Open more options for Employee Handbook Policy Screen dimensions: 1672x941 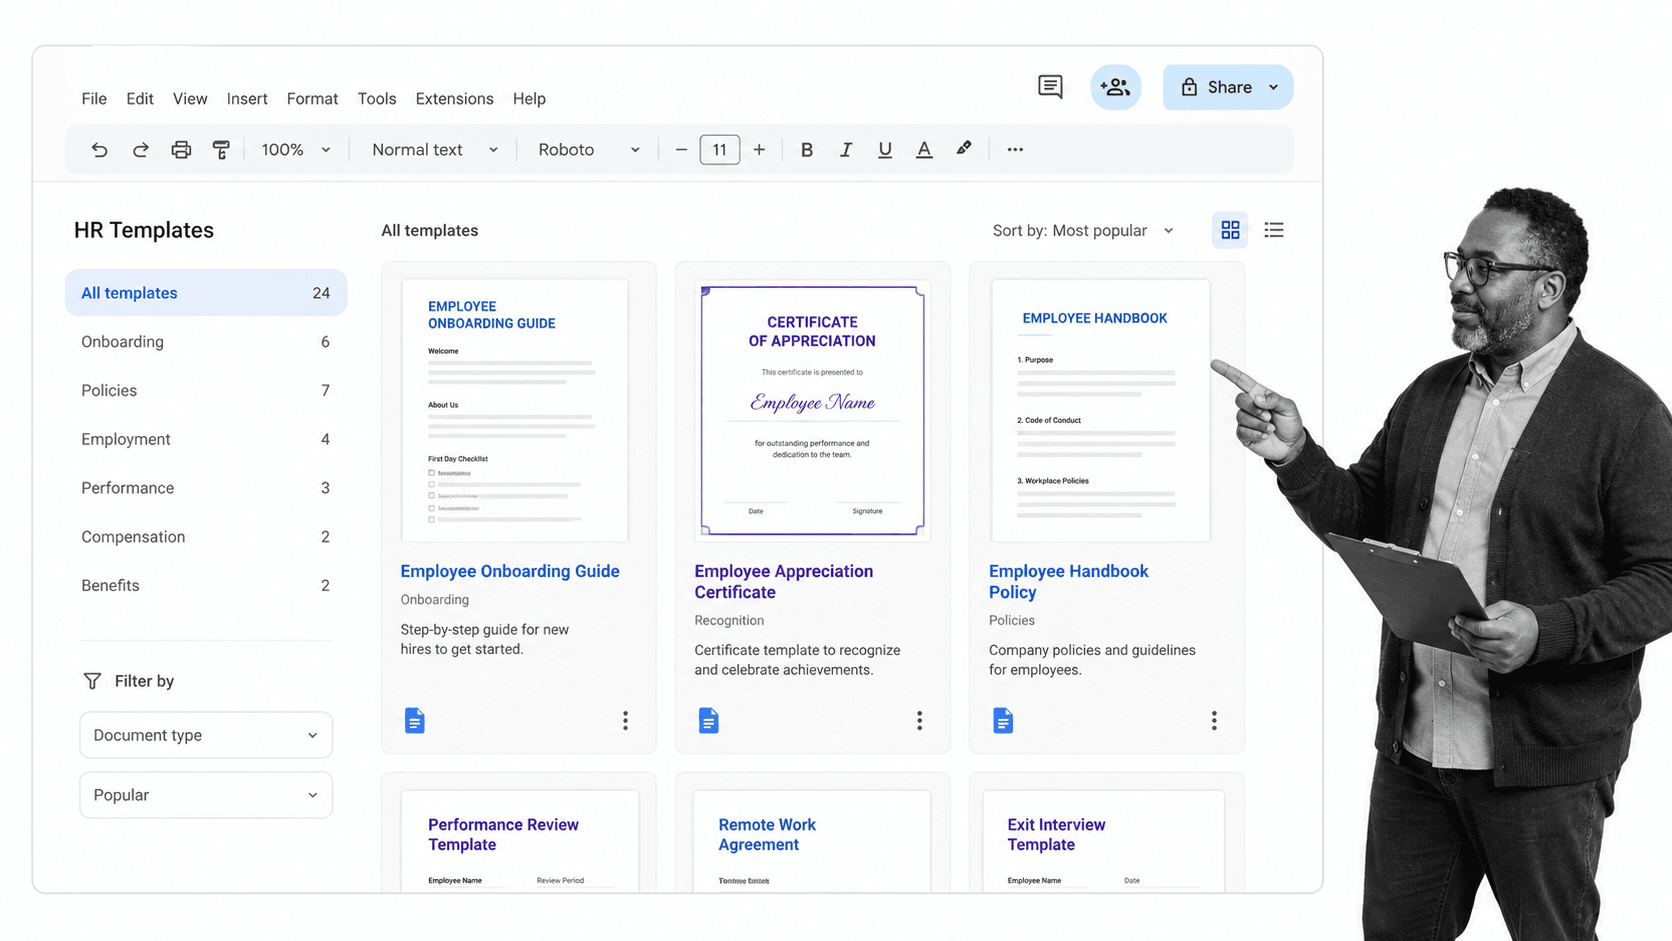coord(1214,720)
